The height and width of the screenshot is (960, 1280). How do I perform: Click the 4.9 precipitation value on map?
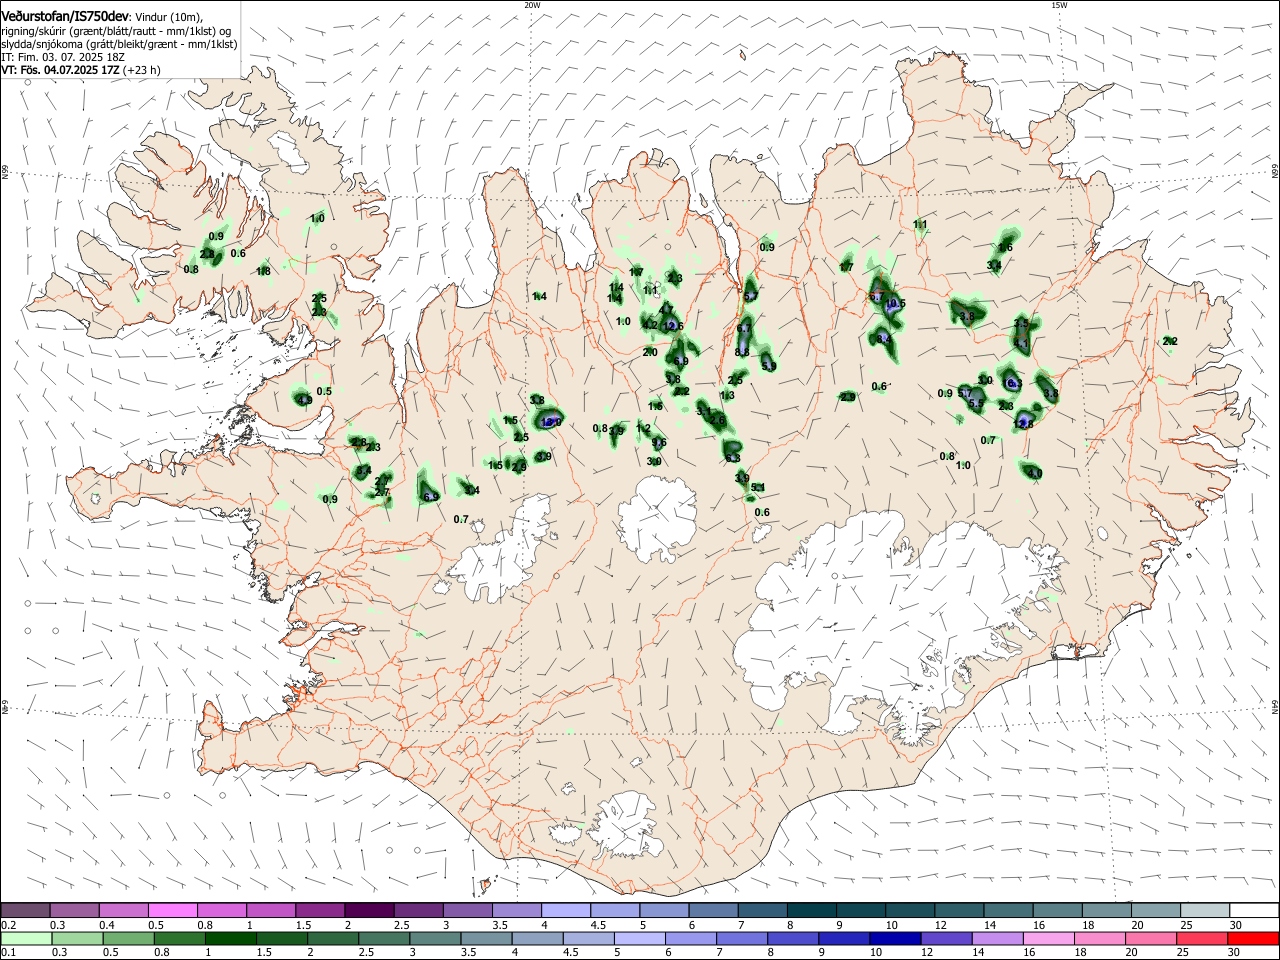click(x=304, y=400)
